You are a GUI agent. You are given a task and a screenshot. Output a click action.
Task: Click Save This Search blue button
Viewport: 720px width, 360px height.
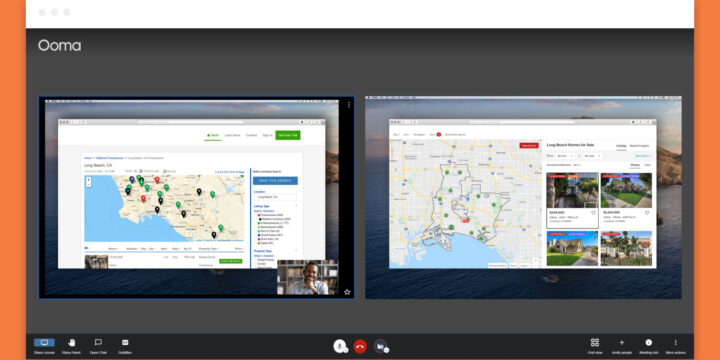point(275,180)
